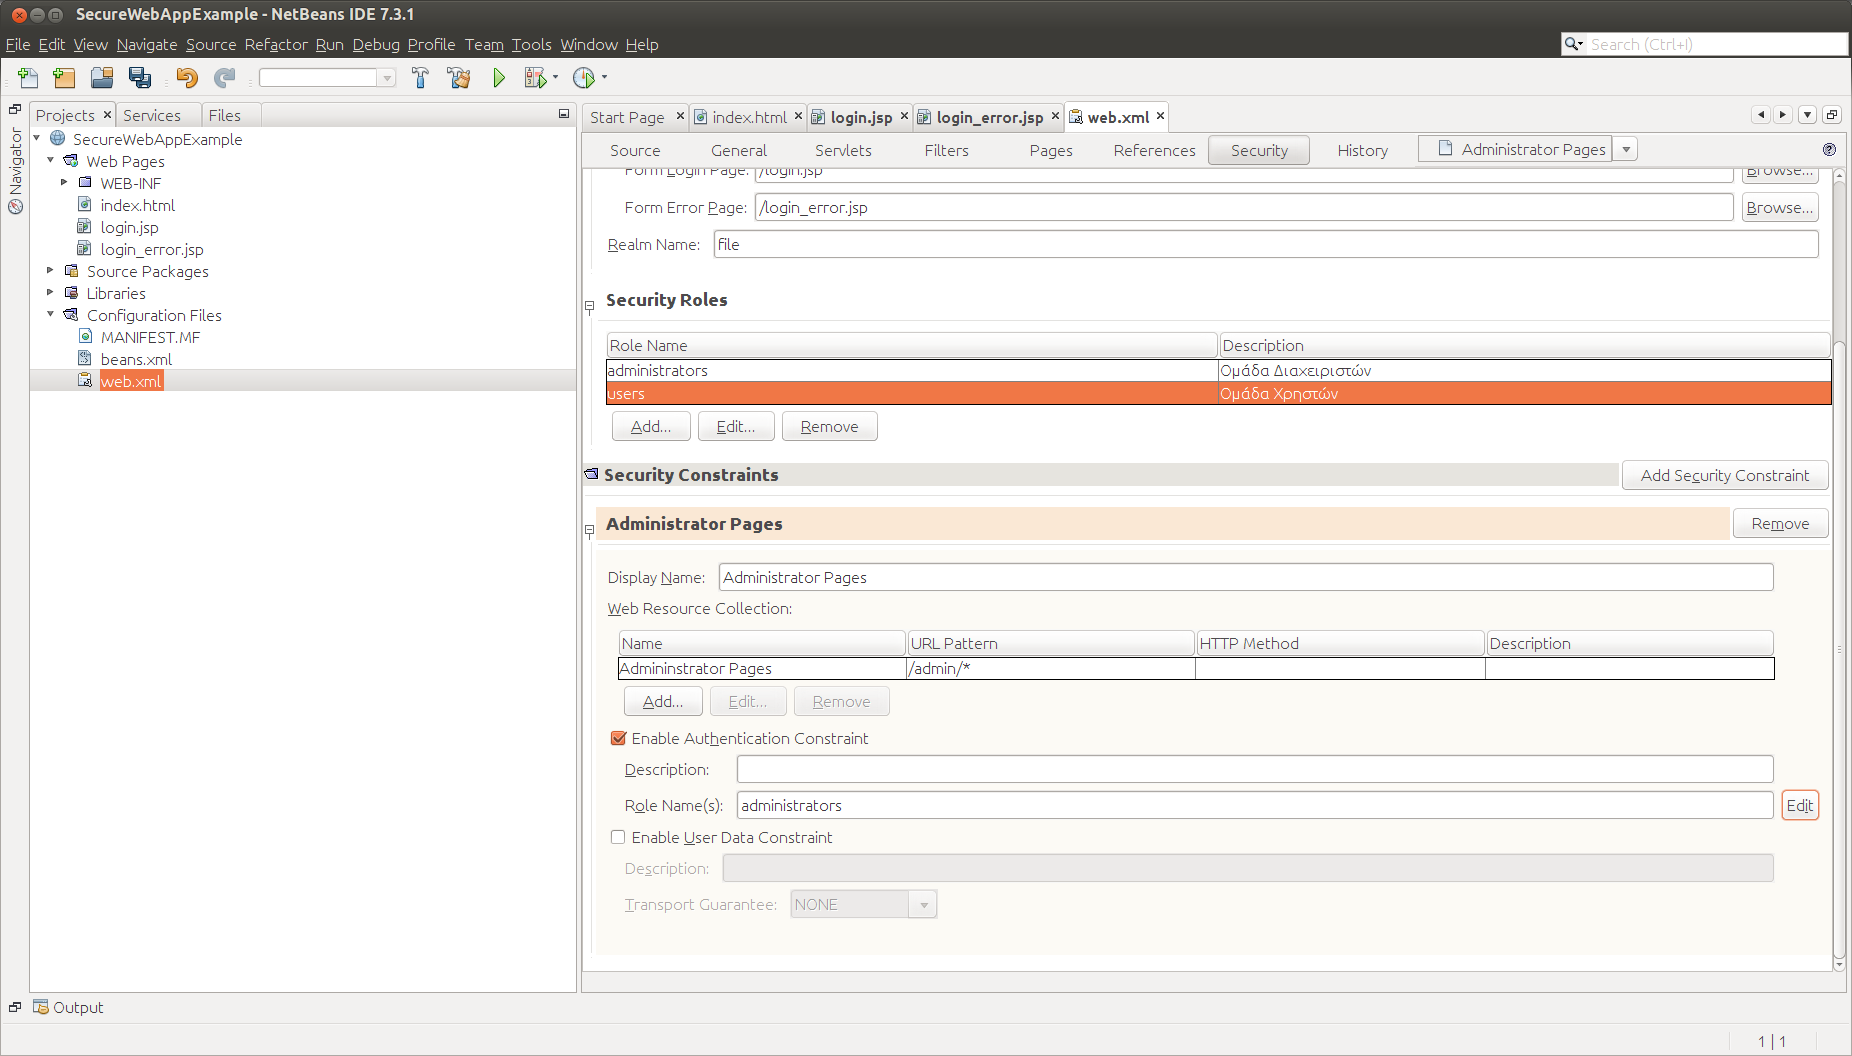
Task: Remove the Administrator Pages constraint
Action: (1780, 523)
